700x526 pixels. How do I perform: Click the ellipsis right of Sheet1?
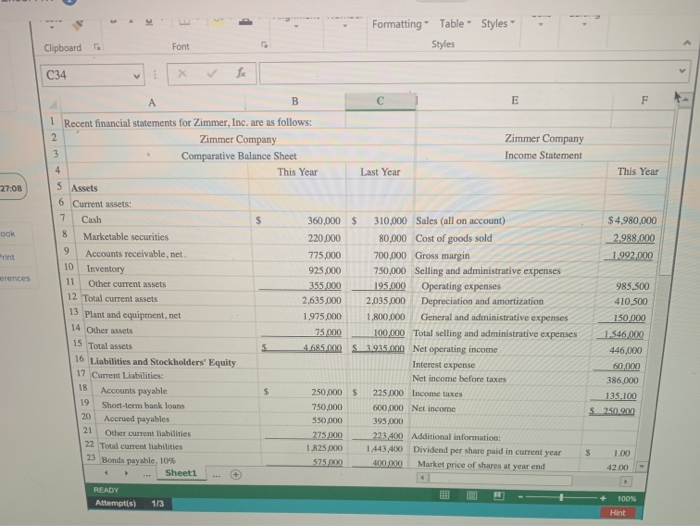coord(216,475)
